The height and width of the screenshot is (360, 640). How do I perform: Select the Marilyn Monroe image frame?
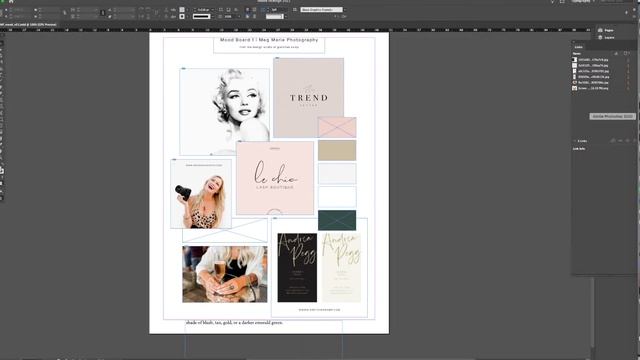[x=224, y=111]
